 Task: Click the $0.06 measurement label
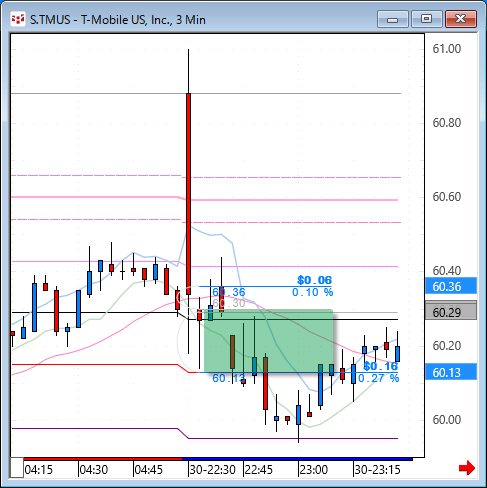coord(315,280)
